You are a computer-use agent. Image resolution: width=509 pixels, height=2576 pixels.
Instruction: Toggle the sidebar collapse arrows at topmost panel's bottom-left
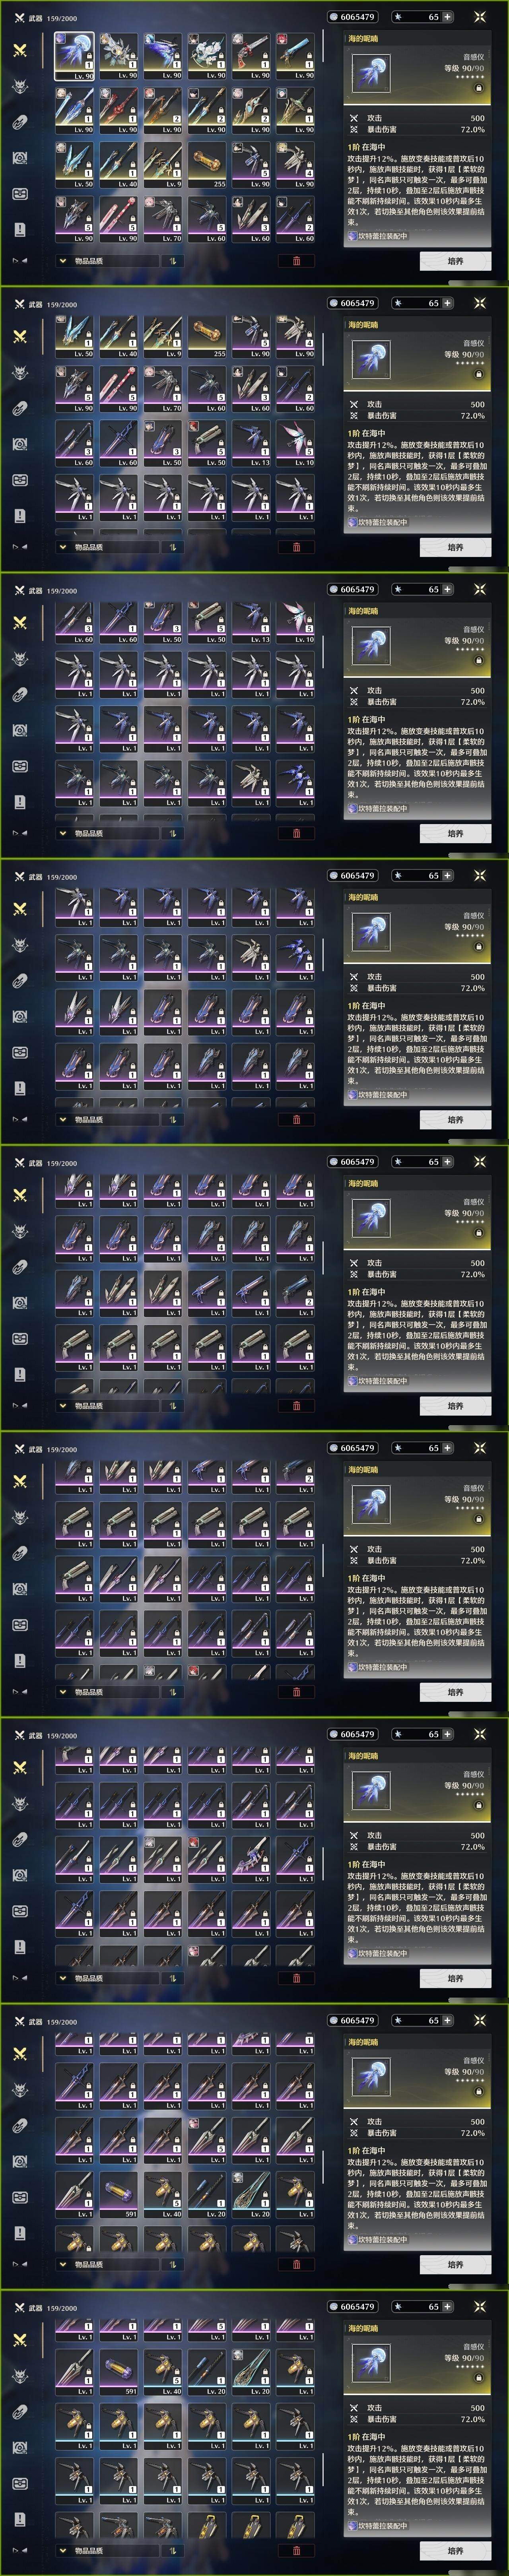tap(19, 261)
